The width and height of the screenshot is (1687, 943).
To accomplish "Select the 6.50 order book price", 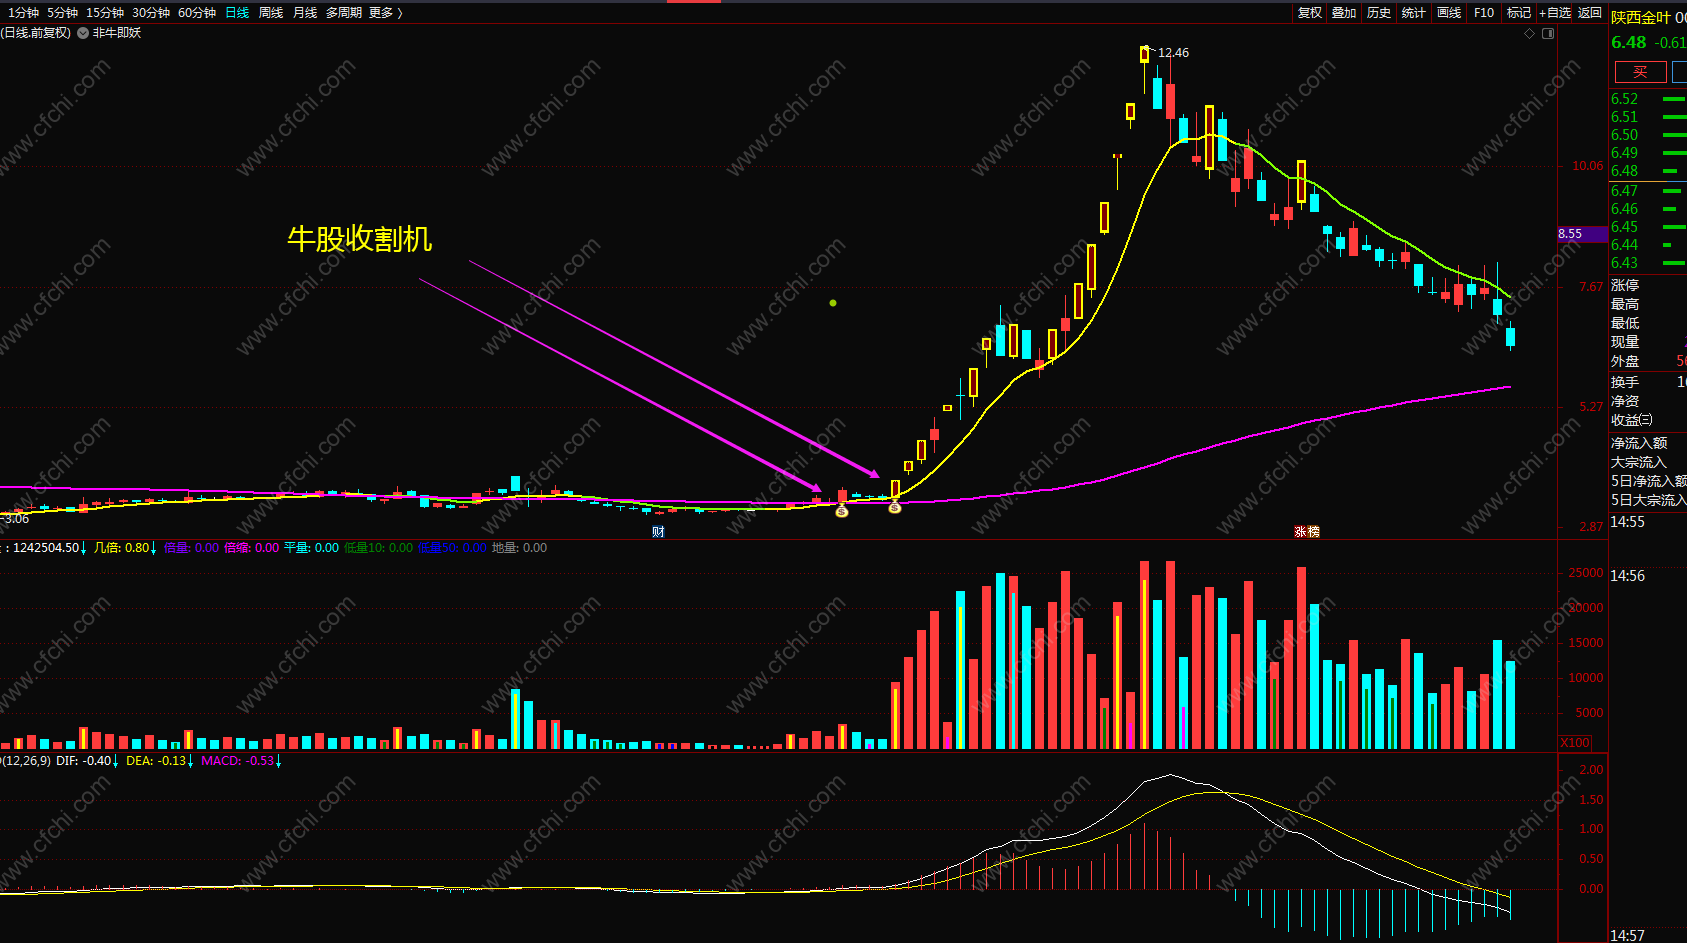I will [1625, 135].
